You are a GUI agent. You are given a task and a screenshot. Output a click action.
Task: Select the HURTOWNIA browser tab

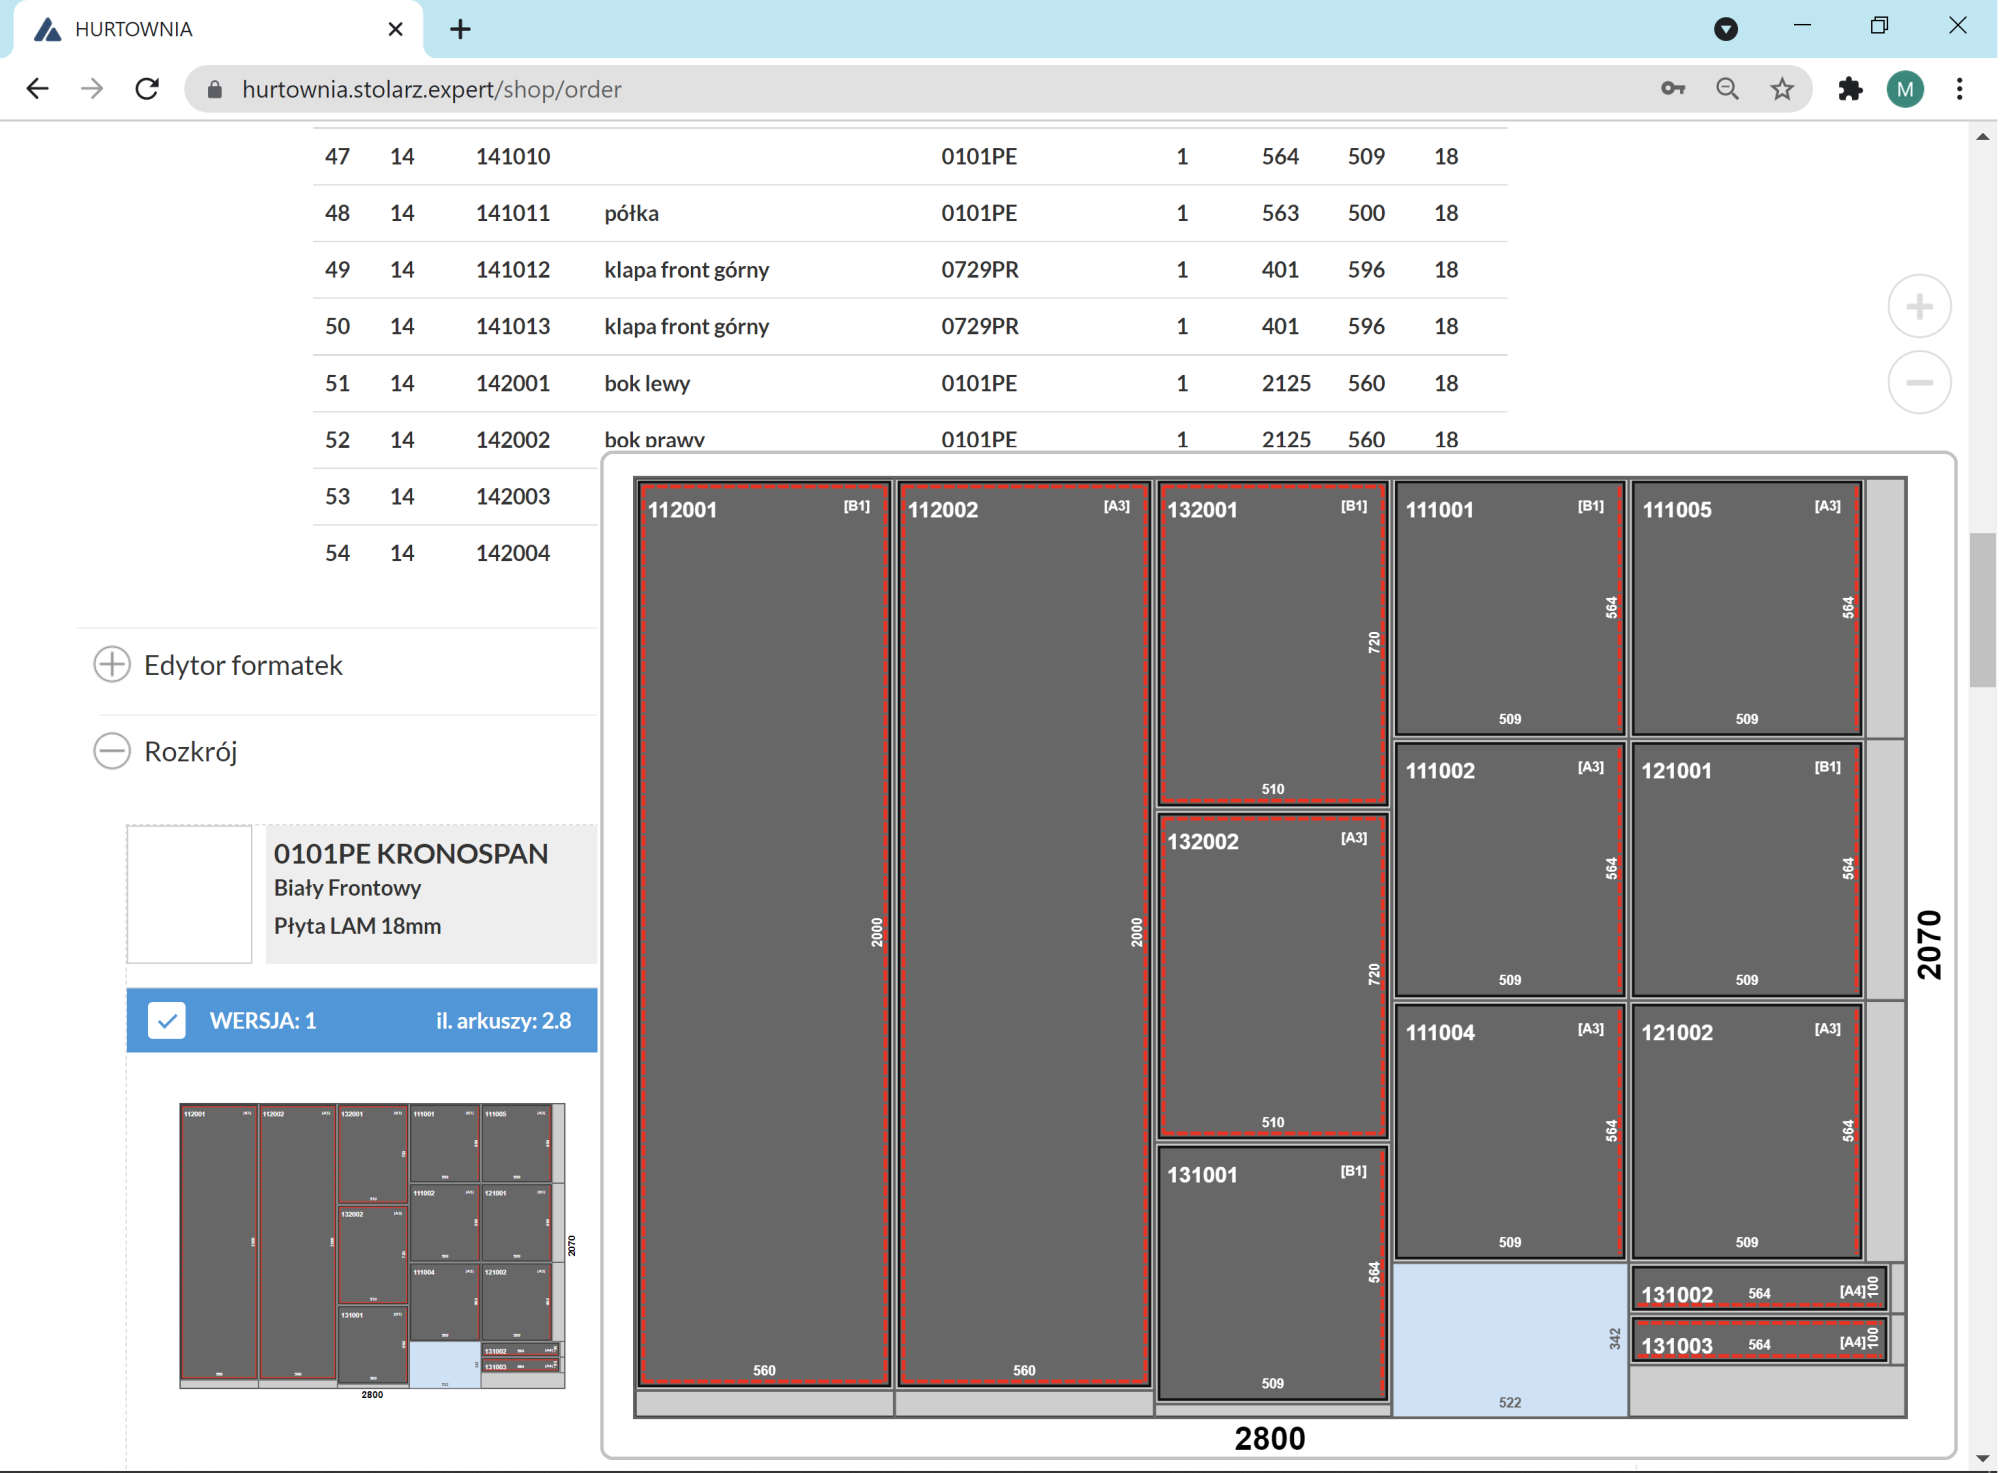tap(200, 29)
